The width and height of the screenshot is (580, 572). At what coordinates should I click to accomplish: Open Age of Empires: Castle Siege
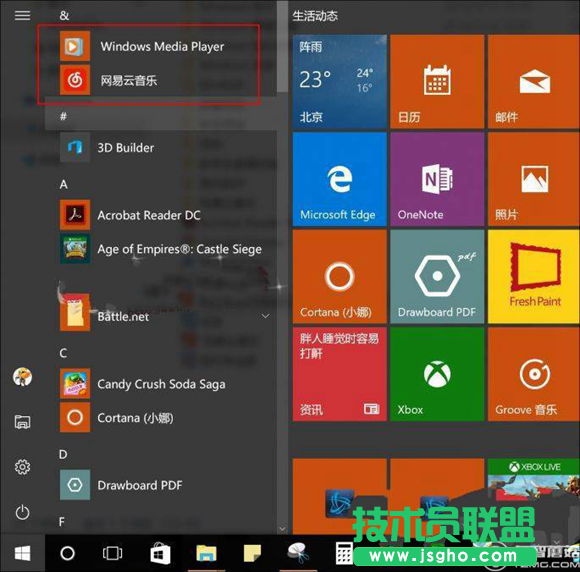click(x=161, y=249)
